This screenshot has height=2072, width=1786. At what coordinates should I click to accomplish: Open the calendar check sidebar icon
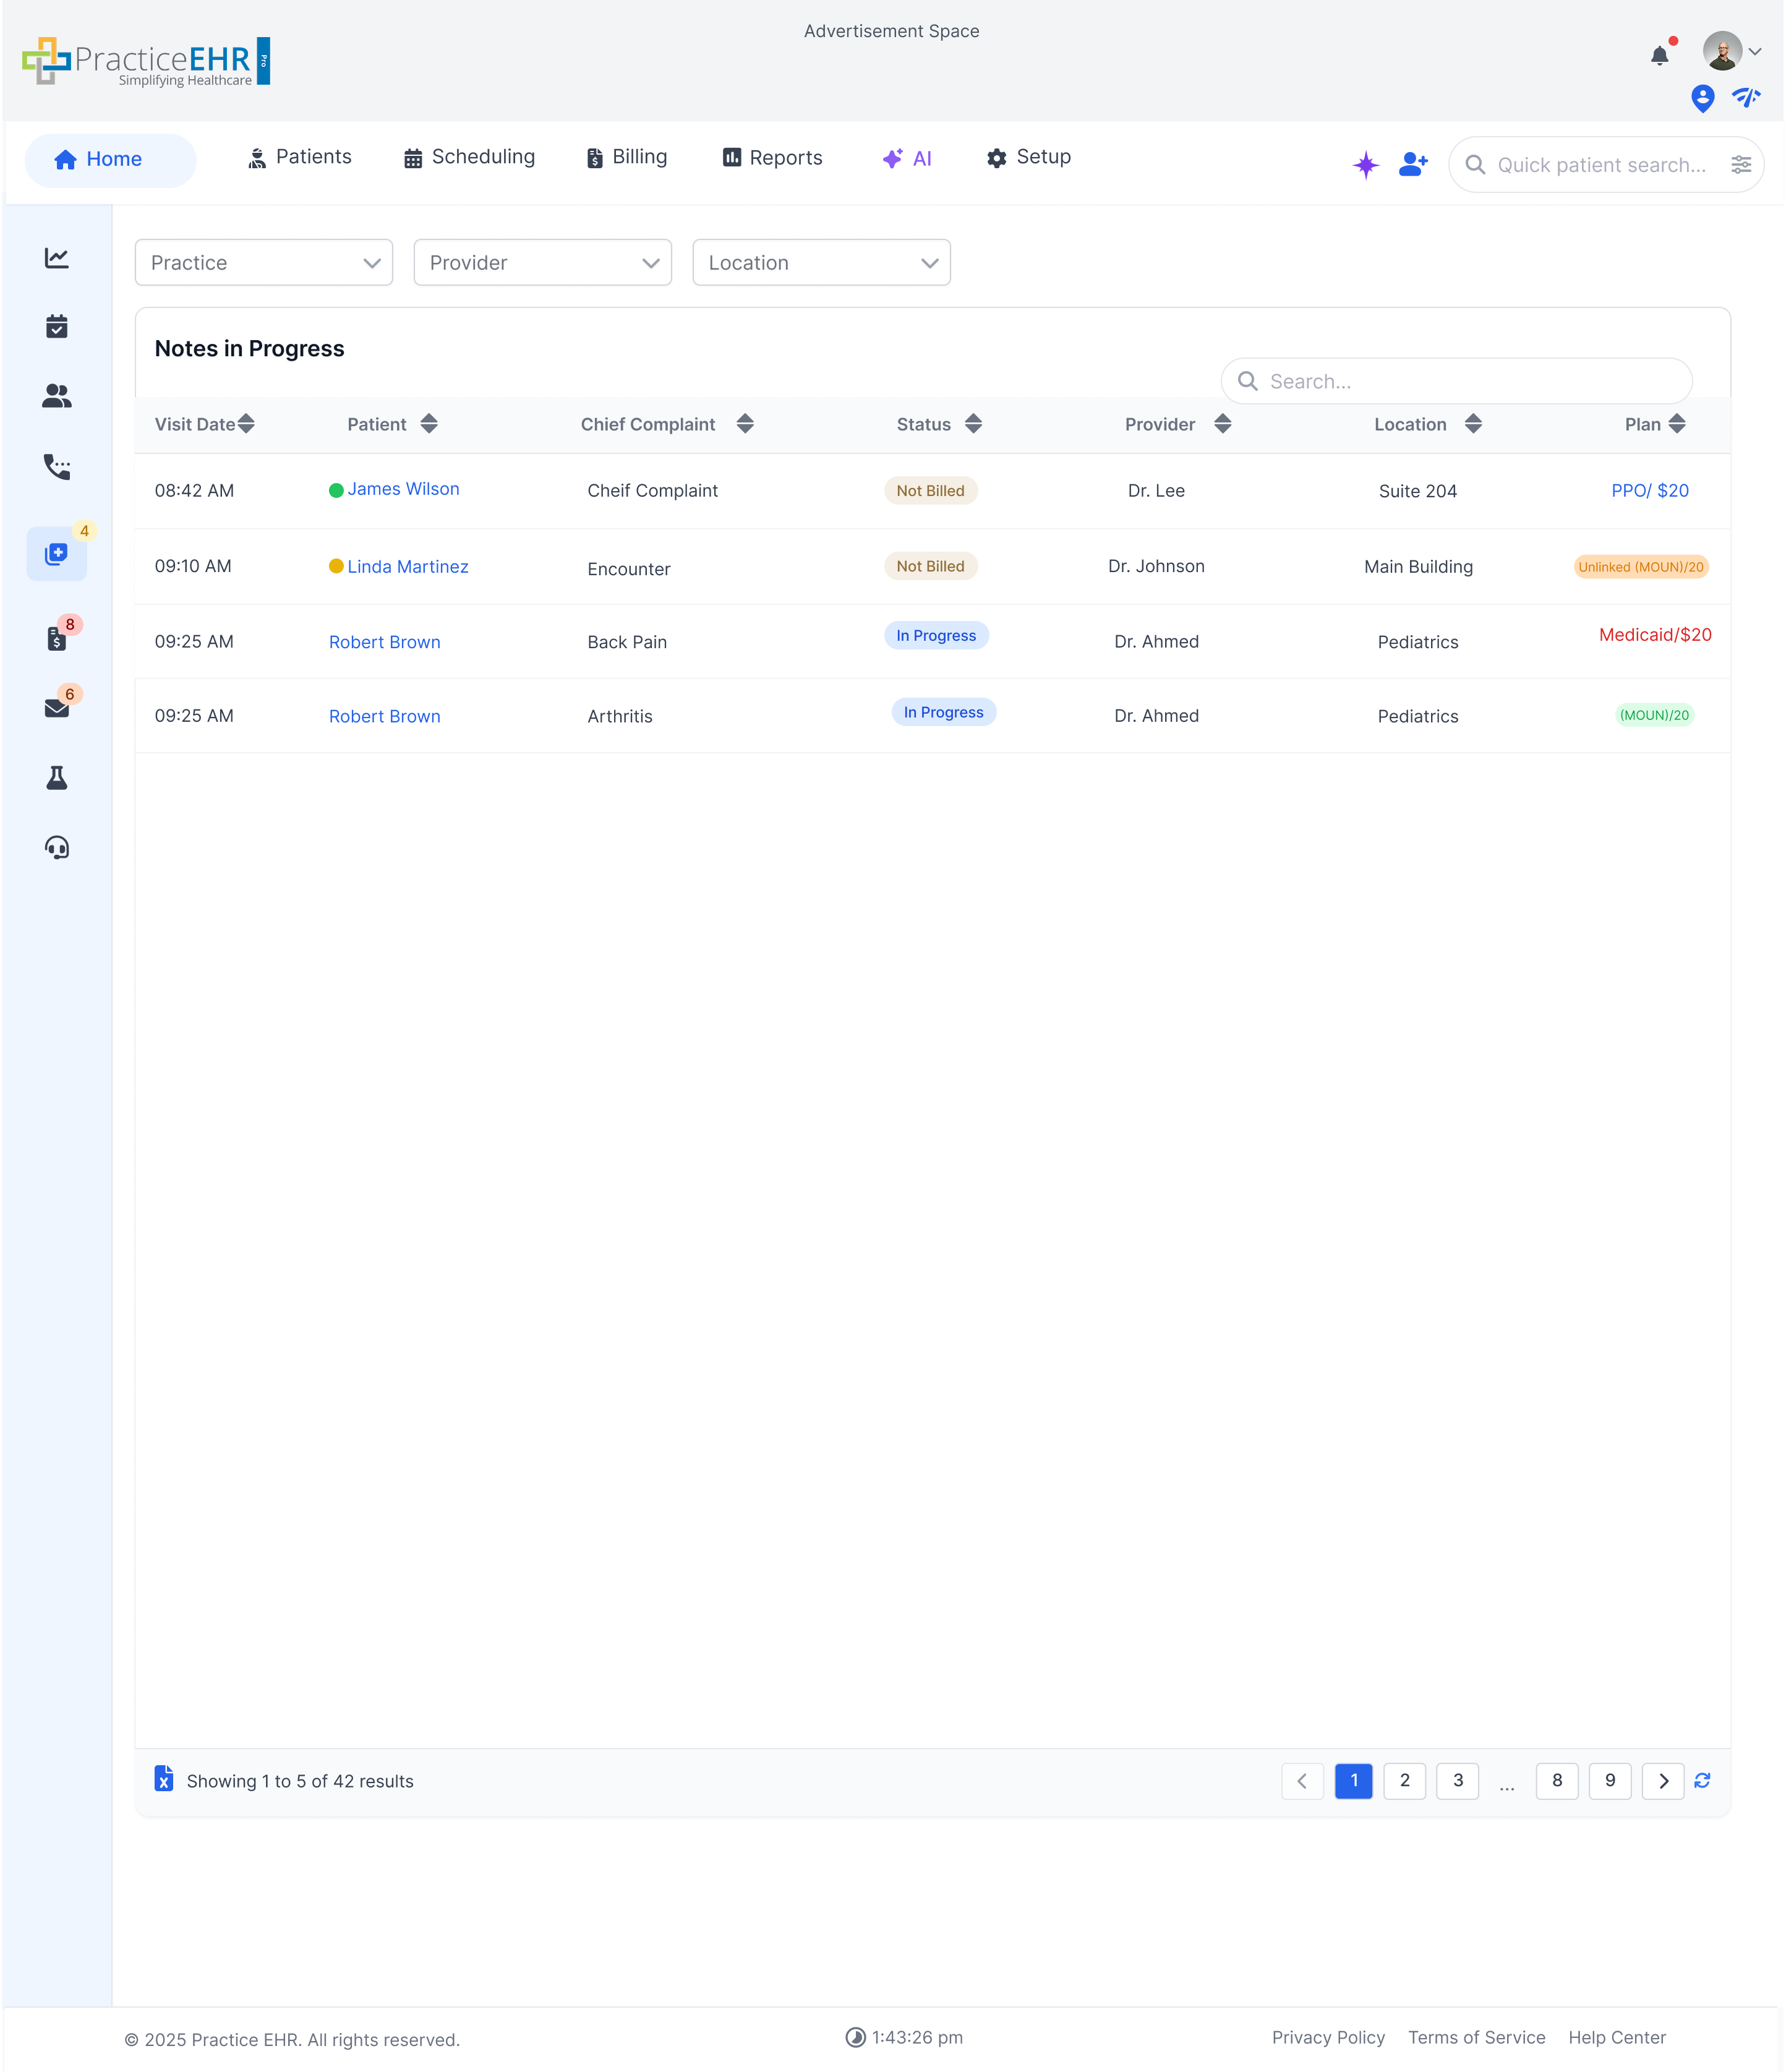(x=57, y=327)
